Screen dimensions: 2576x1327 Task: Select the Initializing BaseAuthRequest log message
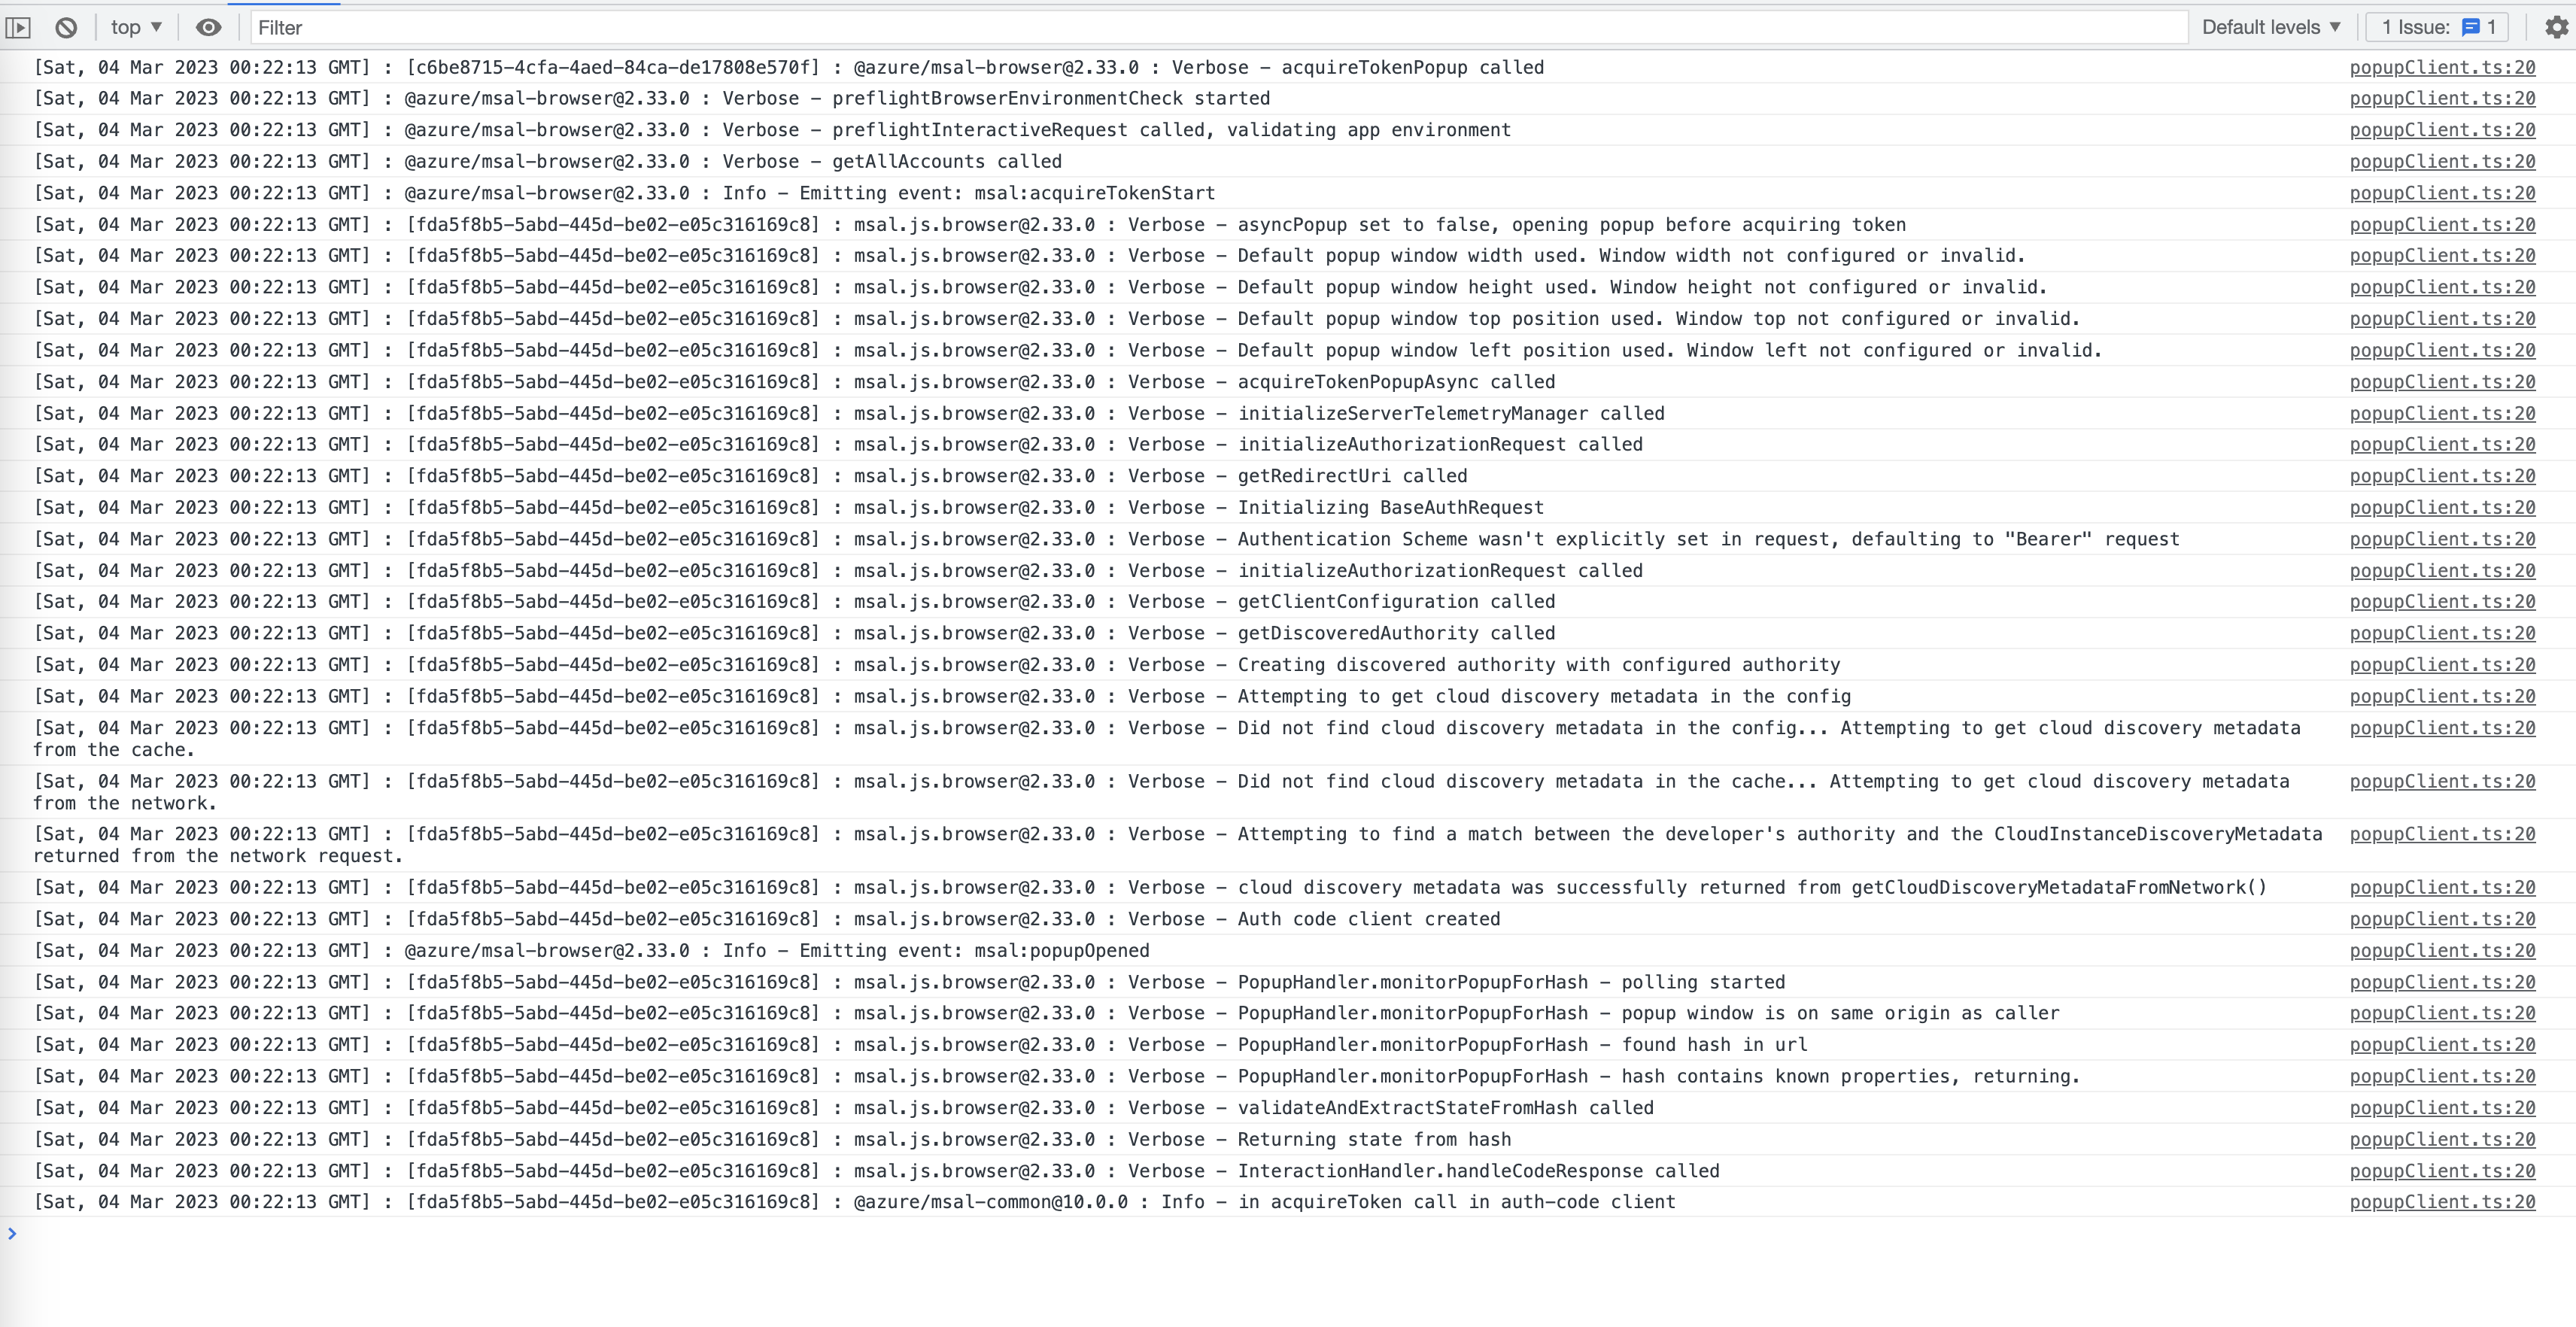(1390, 508)
